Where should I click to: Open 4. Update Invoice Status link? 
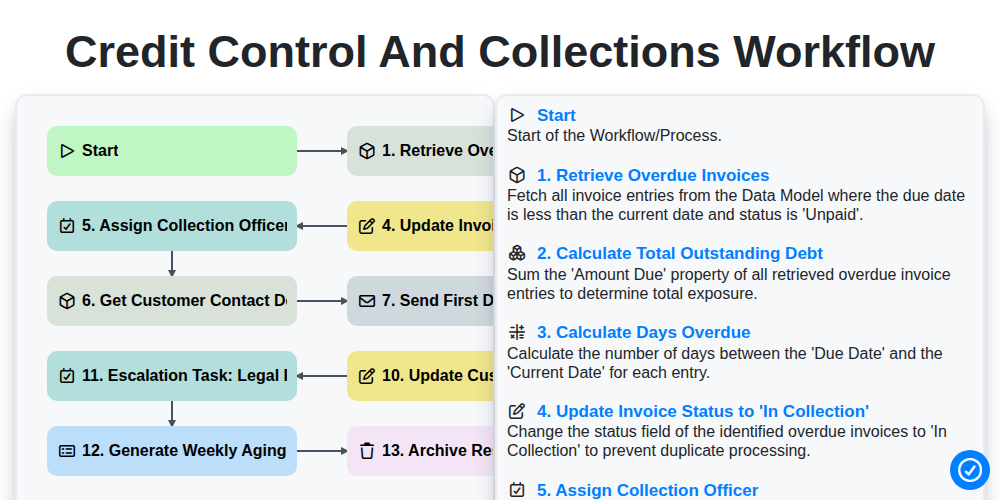(x=703, y=411)
